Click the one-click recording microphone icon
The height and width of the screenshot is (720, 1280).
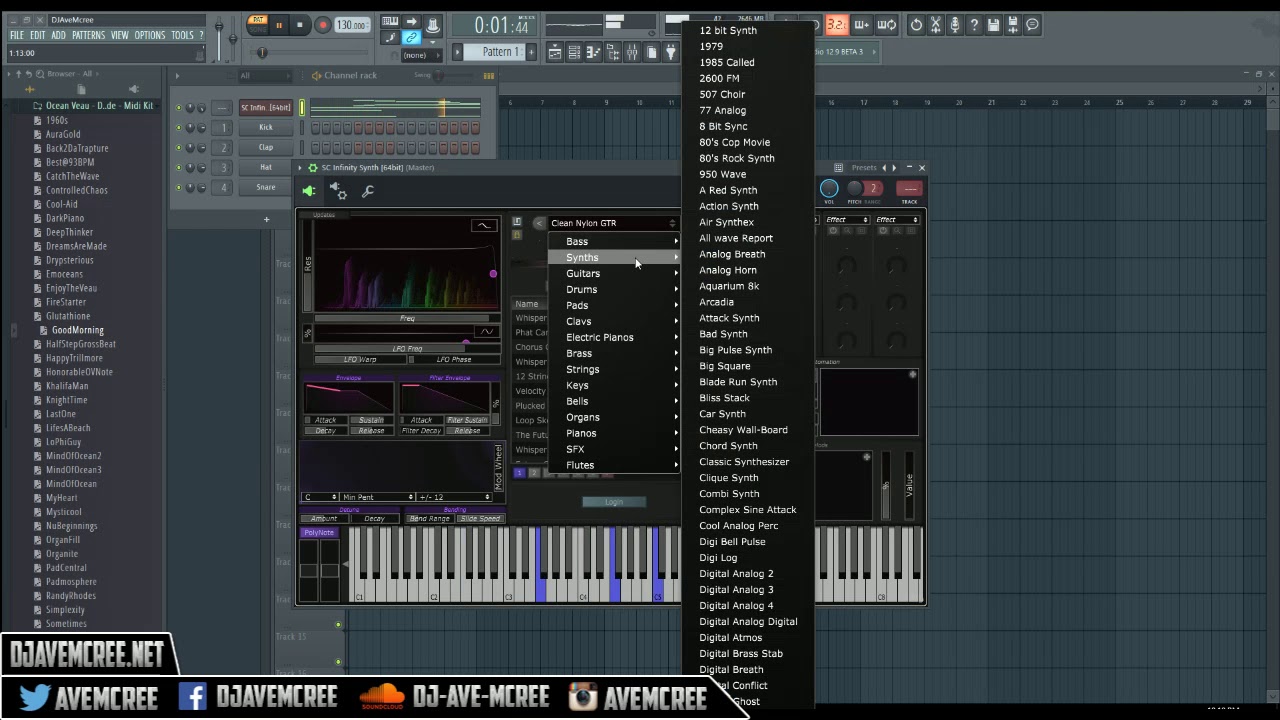pos(955,25)
